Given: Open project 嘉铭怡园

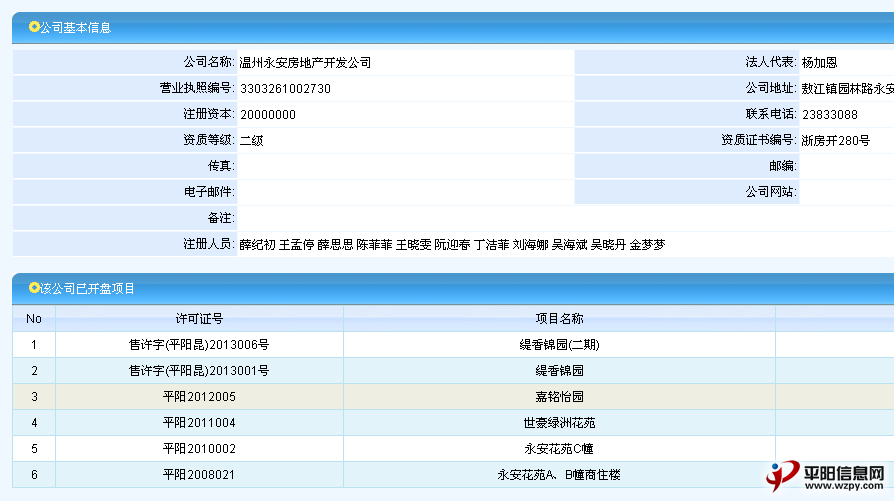Looking at the screenshot, I should 559,397.
